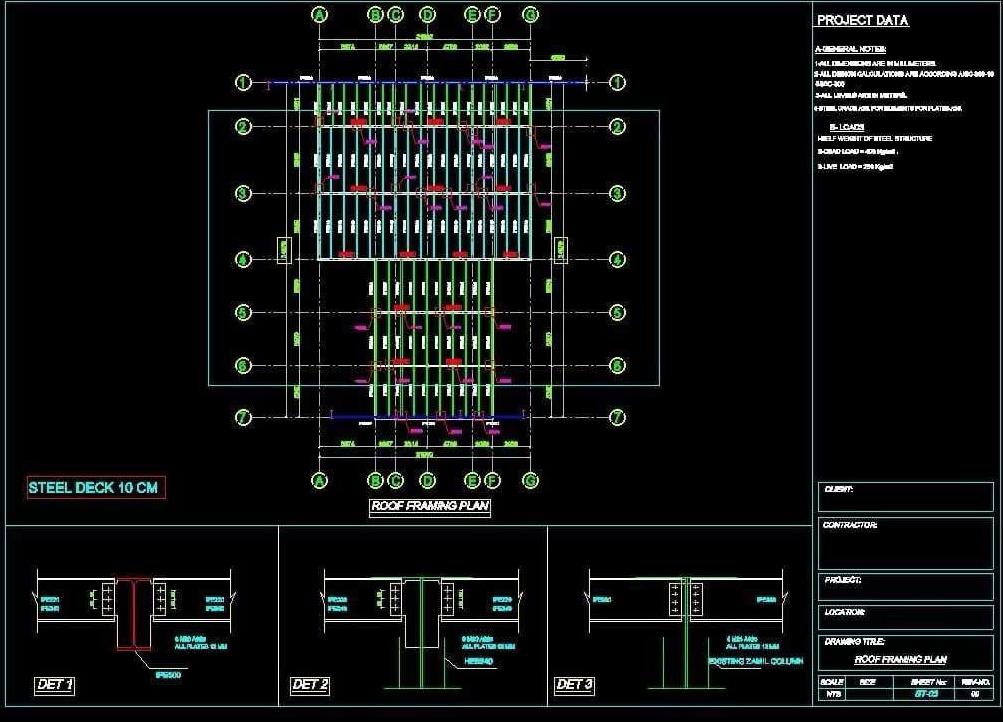The height and width of the screenshot is (722, 1003).
Task: Click the 'DET 3' detail label
Action: click(574, 685)
